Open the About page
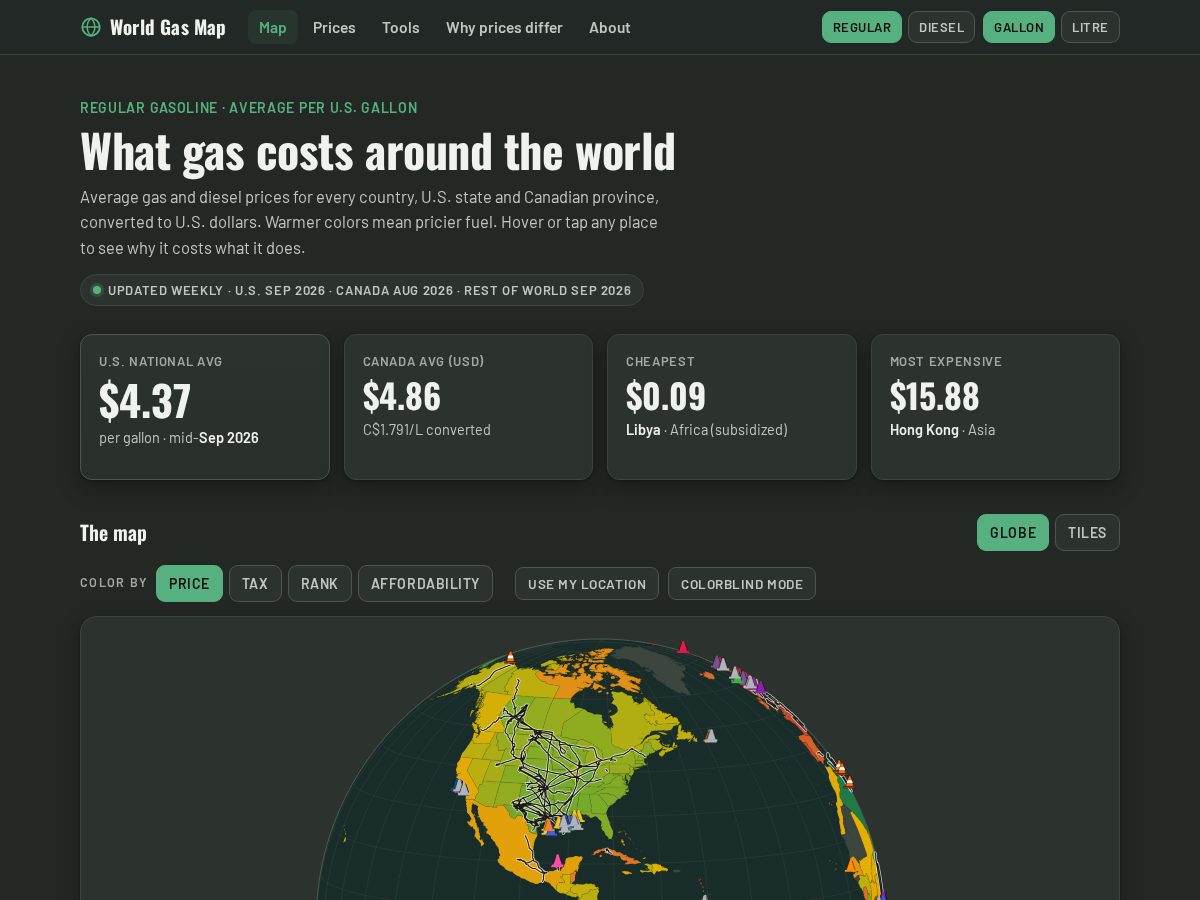 610,27
